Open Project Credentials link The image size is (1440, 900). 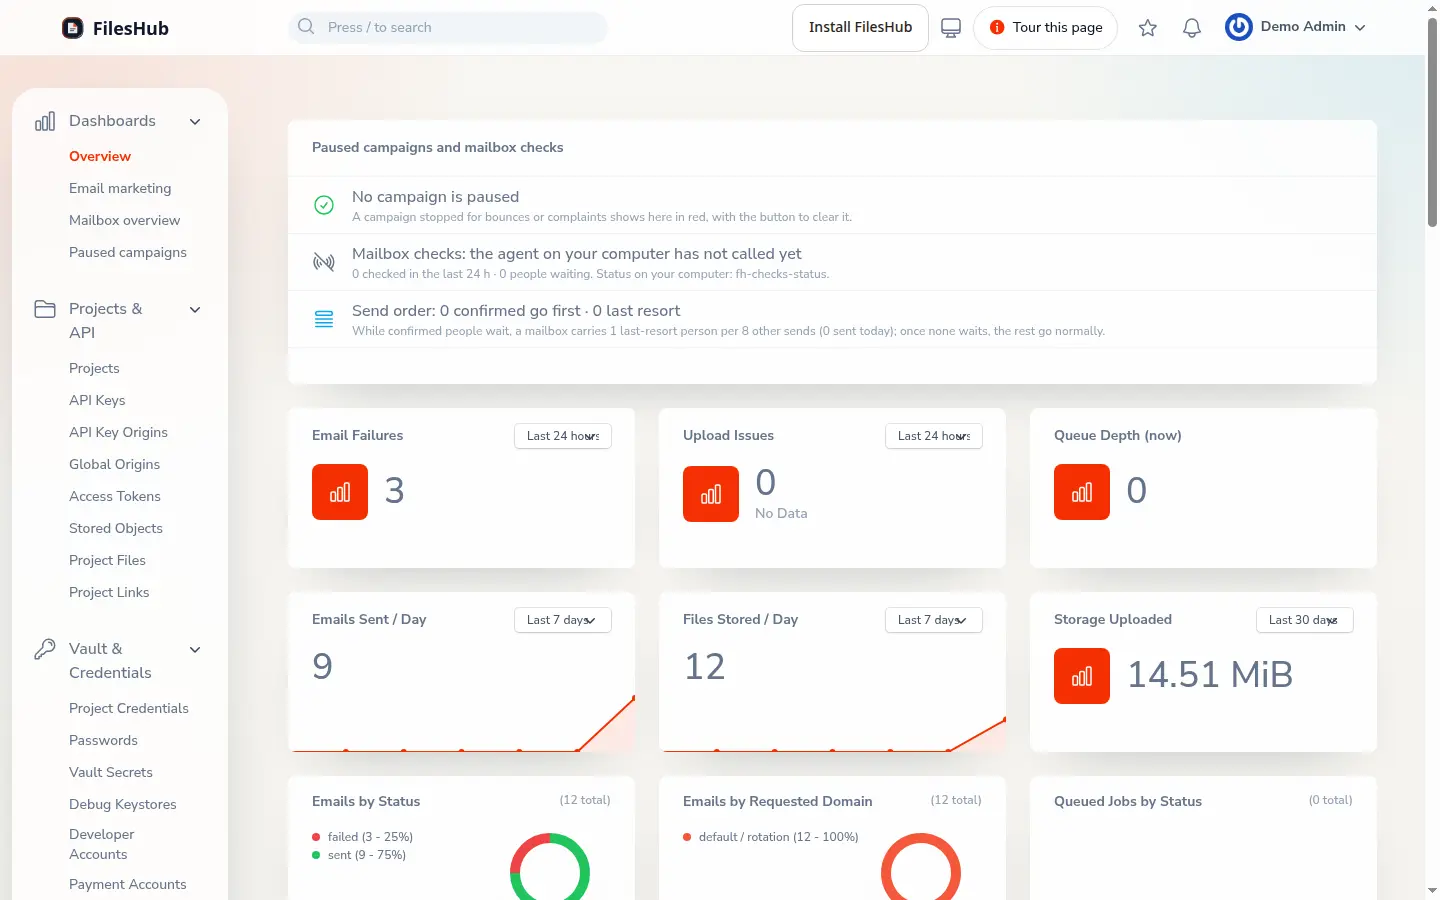click(129, 708)
